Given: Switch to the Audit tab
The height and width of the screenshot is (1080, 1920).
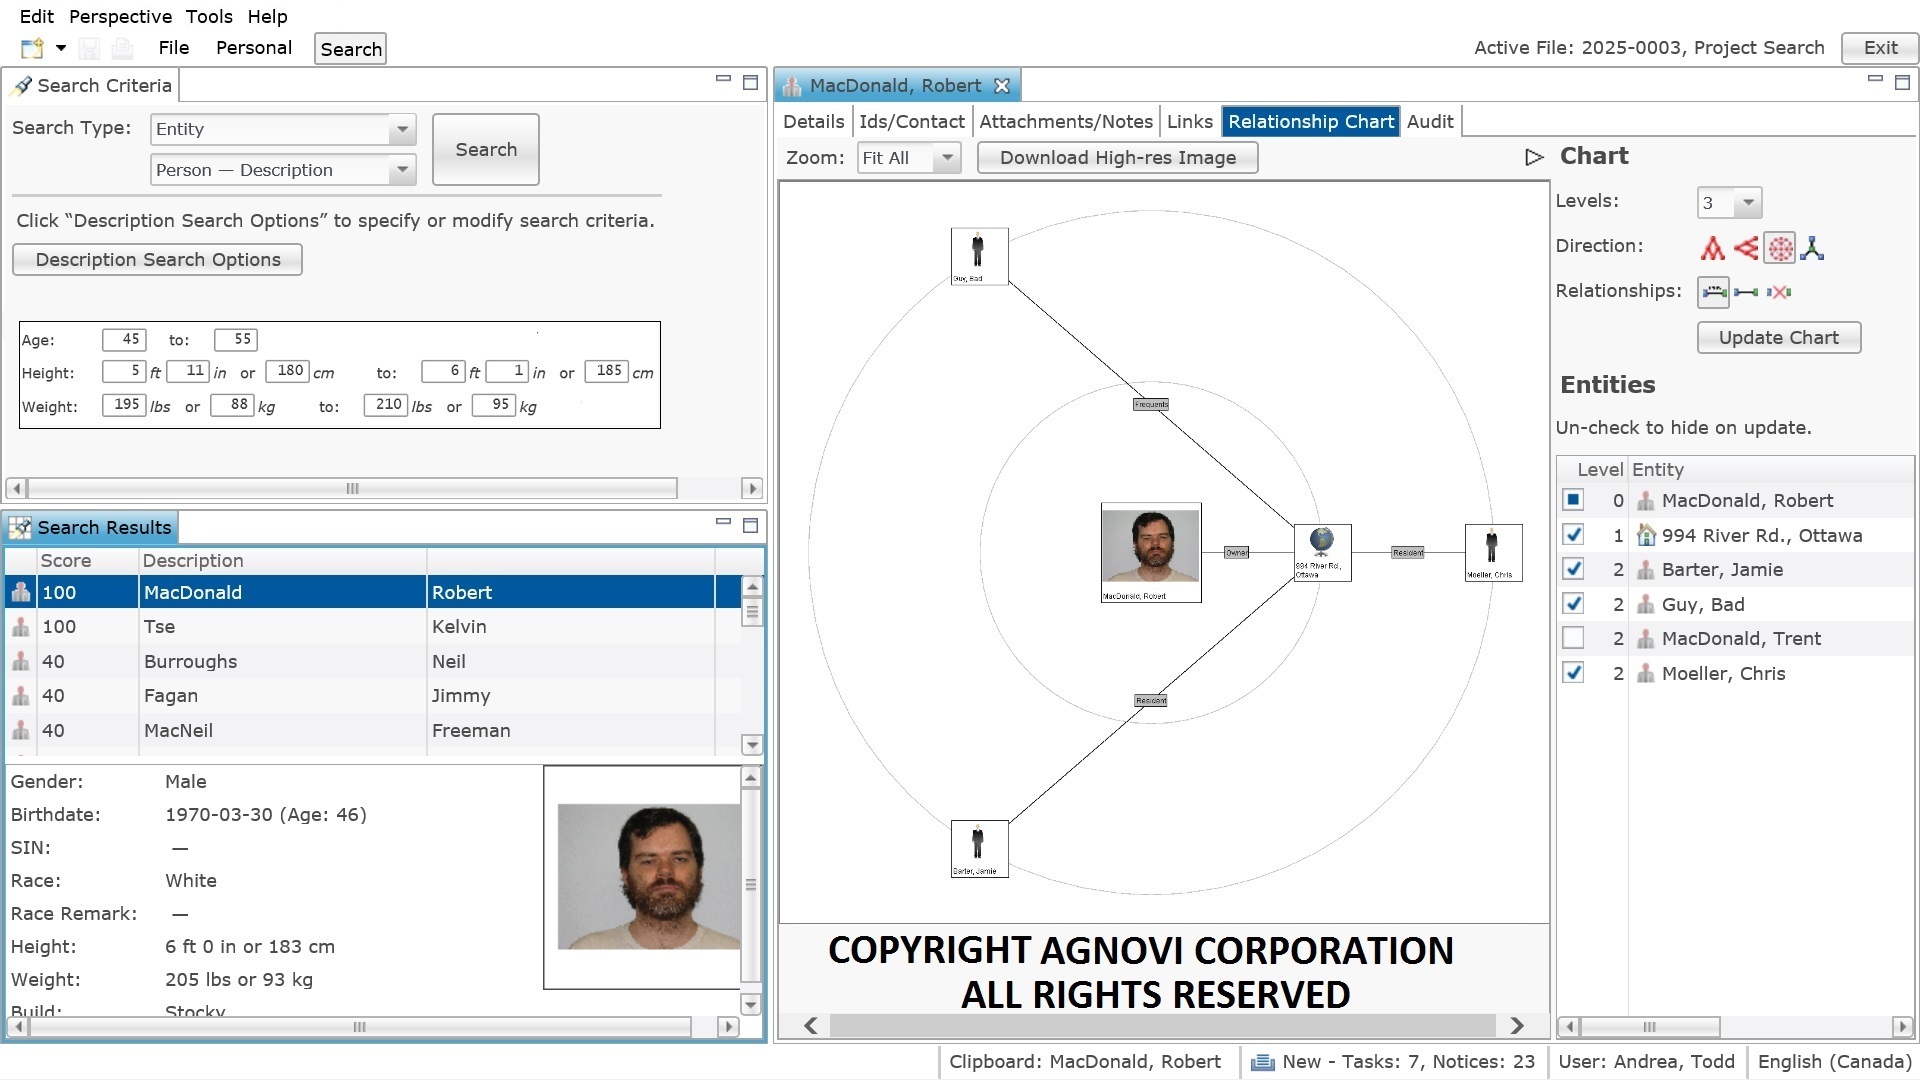Looking at the screenshot, I should [1430, 121].
